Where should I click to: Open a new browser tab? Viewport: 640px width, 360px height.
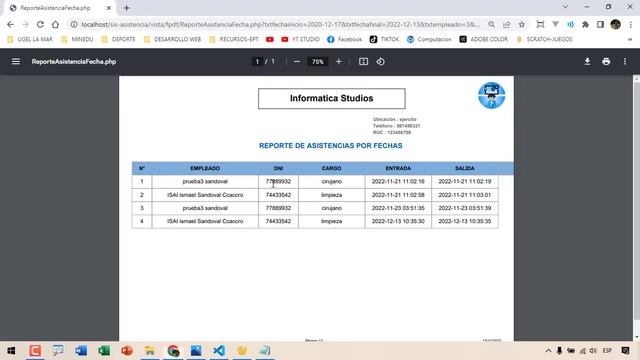click(127, 8)
